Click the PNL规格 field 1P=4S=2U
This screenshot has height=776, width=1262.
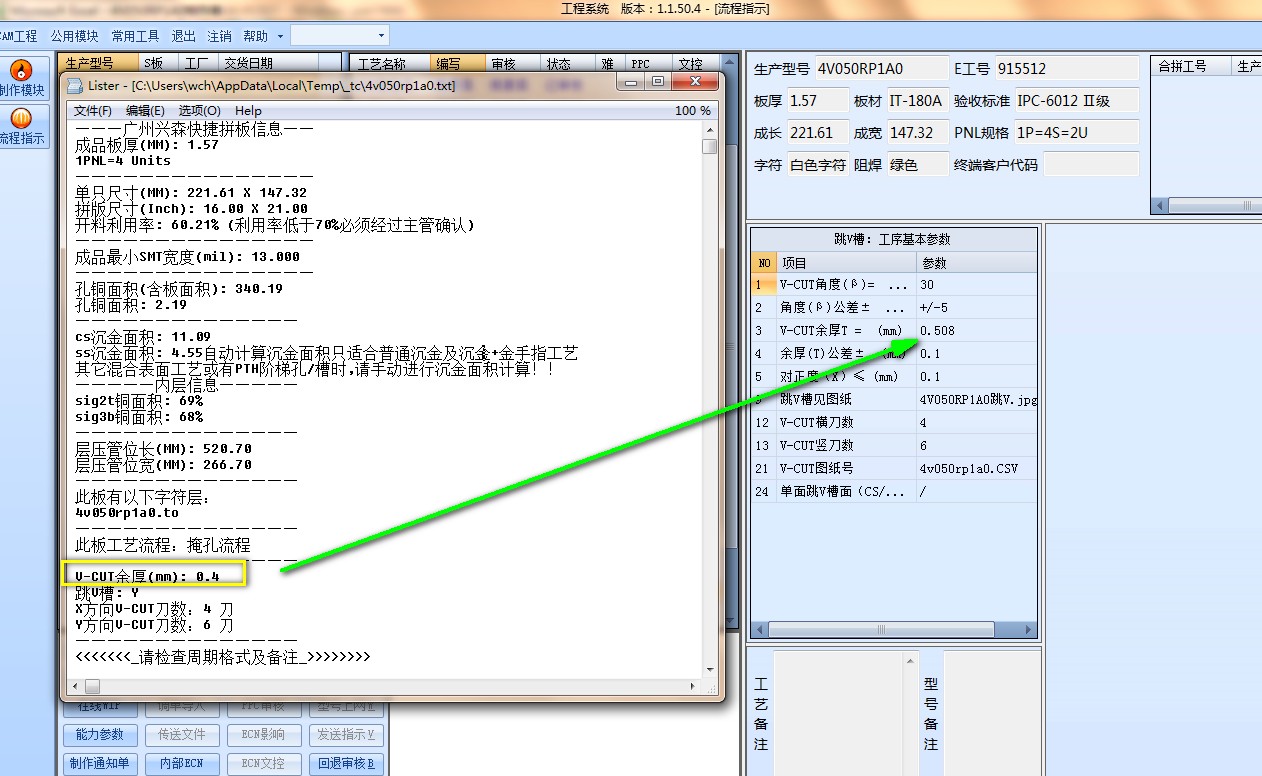click(x=1076, y=133)
